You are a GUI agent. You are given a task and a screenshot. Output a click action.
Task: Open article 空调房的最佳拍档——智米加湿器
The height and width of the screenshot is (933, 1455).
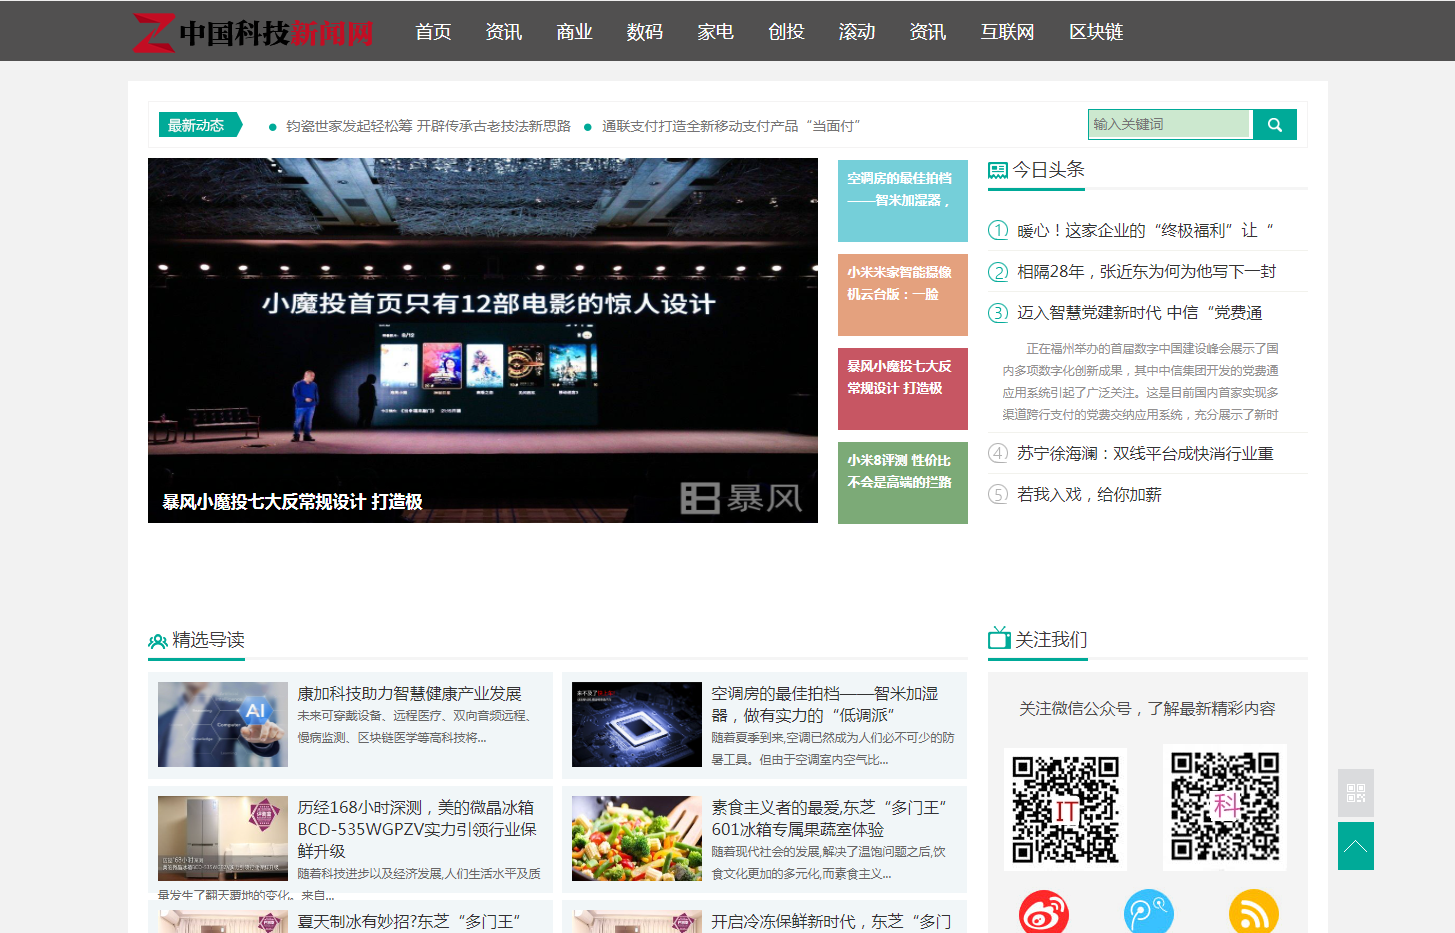[825, 705]
